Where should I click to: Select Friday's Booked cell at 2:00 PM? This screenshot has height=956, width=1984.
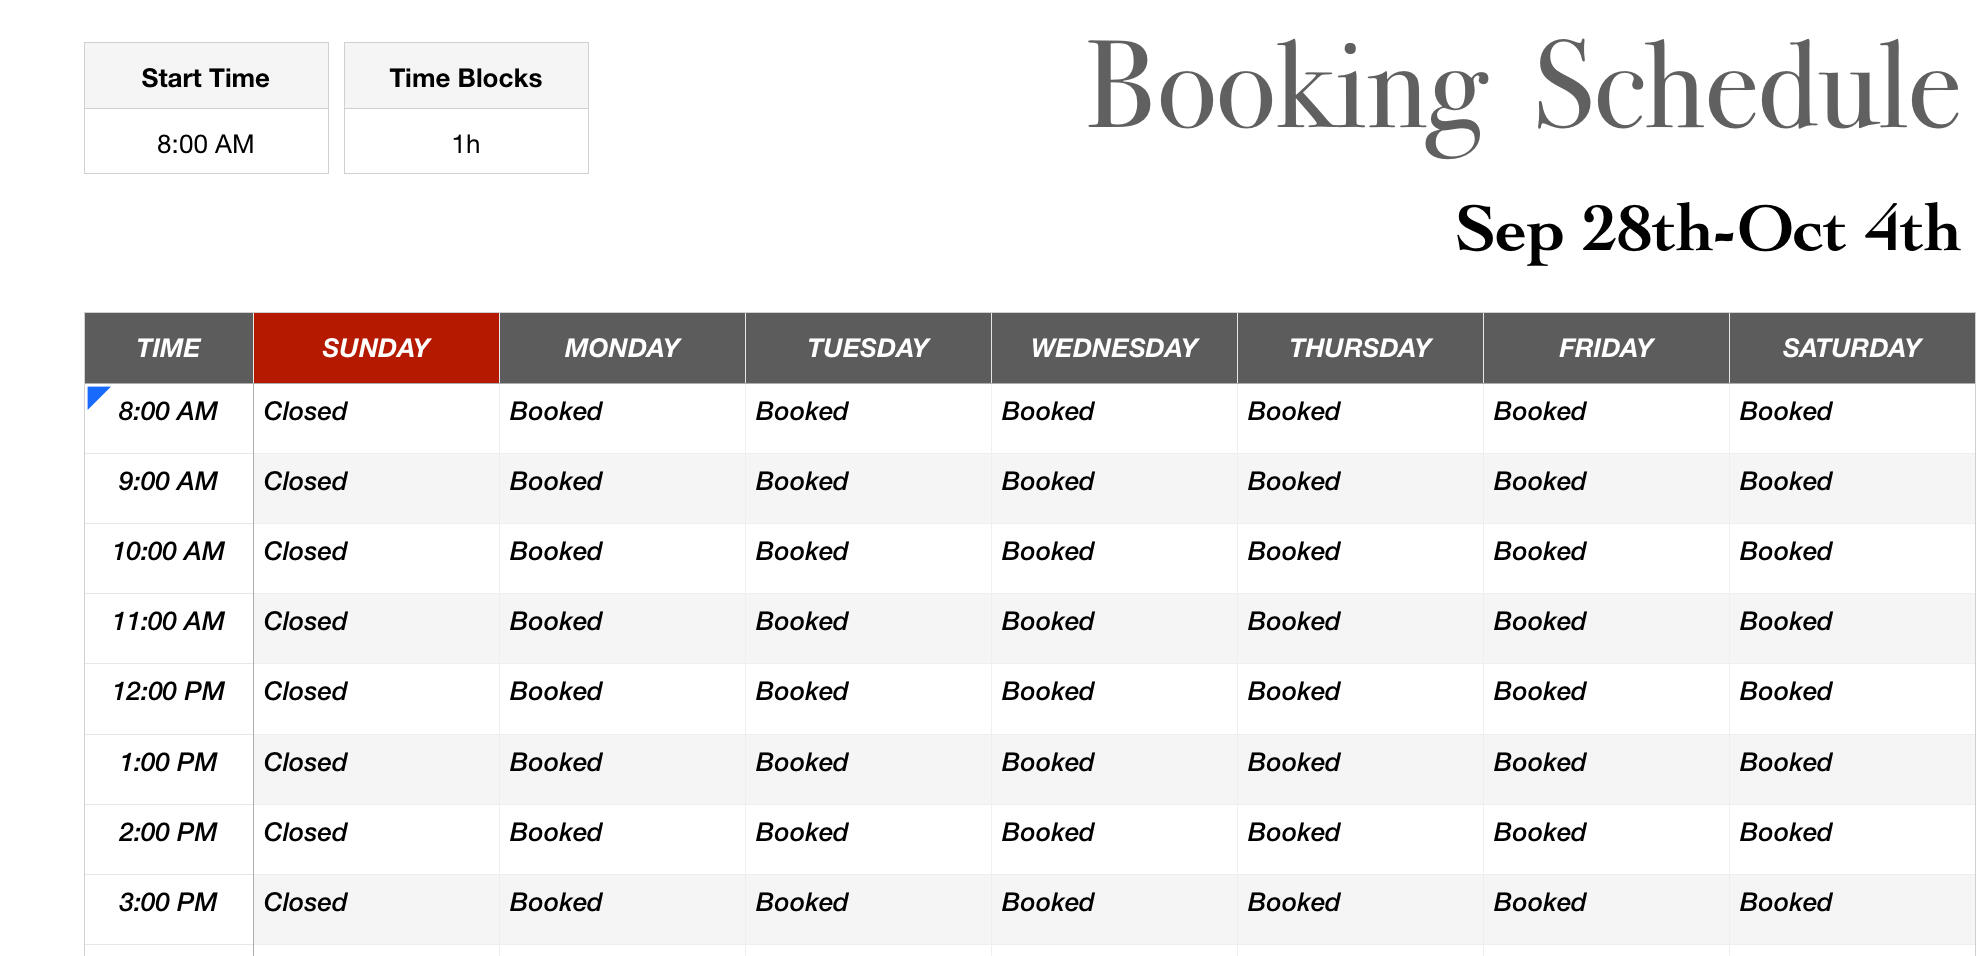pos(1540,832)
